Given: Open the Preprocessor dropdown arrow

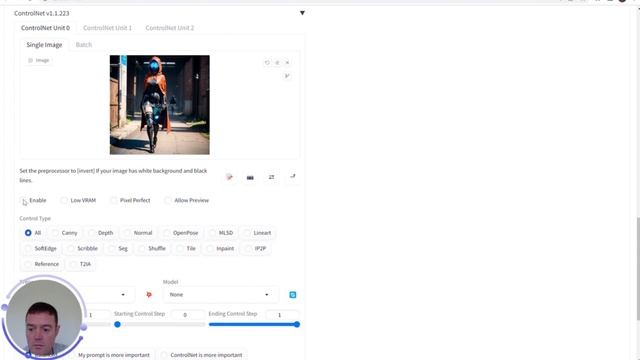Looking at the screenshot, I should [x=123, y=295].
